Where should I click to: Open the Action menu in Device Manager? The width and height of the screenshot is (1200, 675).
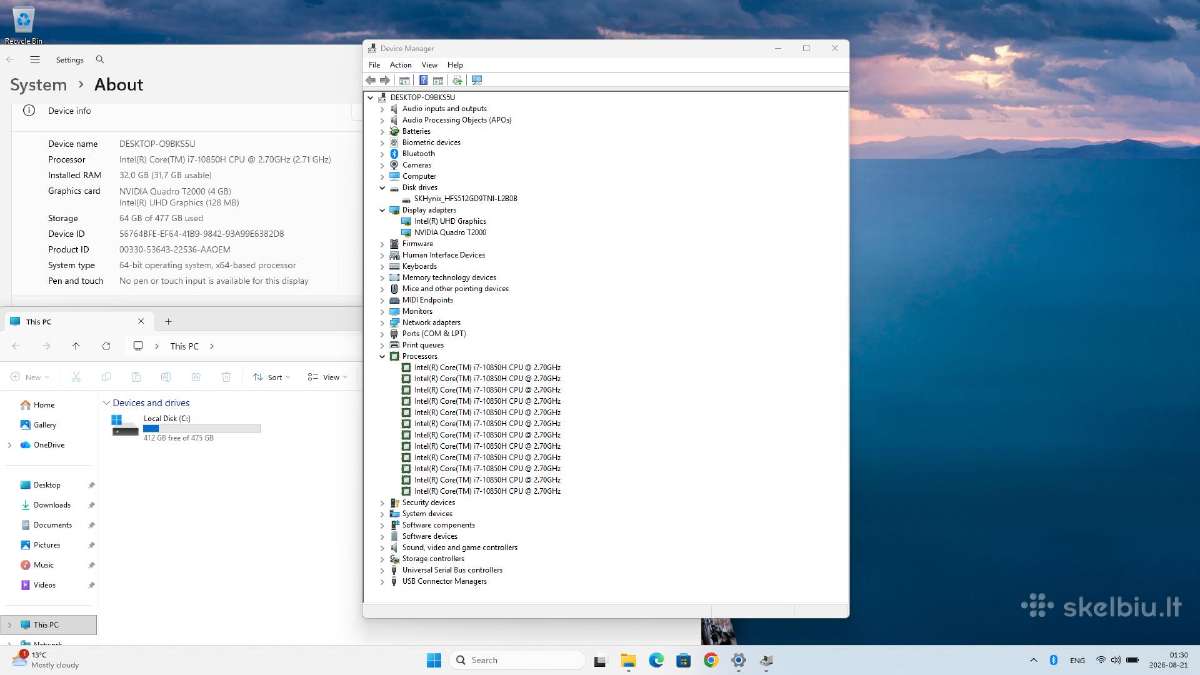pyautogui.click(x=401, y=65)
